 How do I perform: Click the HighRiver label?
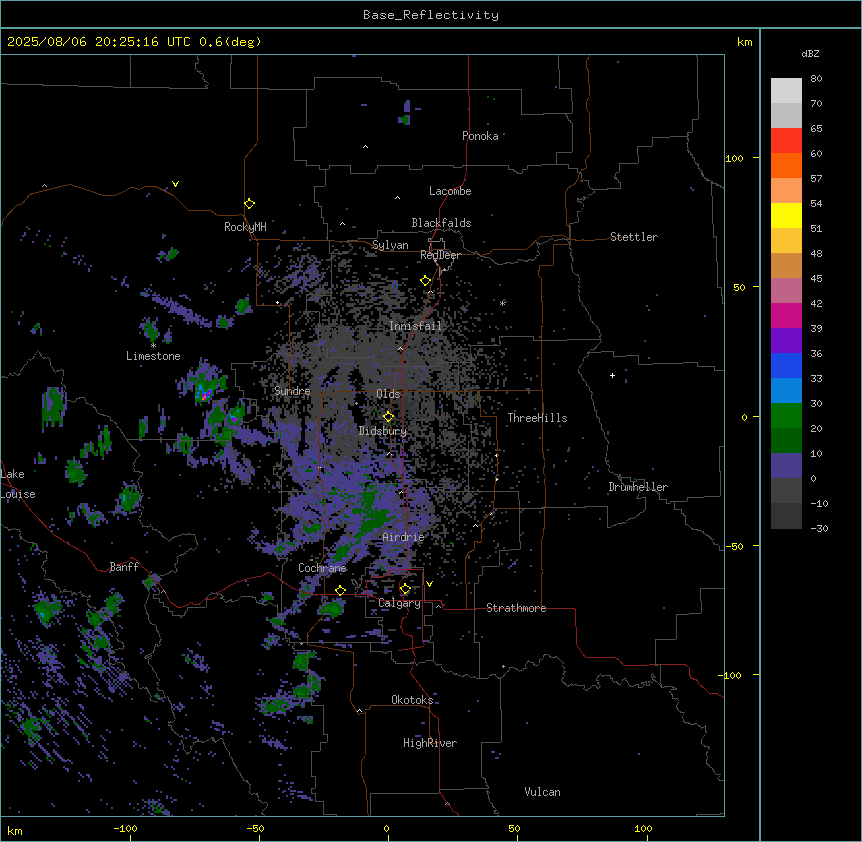[x=430, y=743]
